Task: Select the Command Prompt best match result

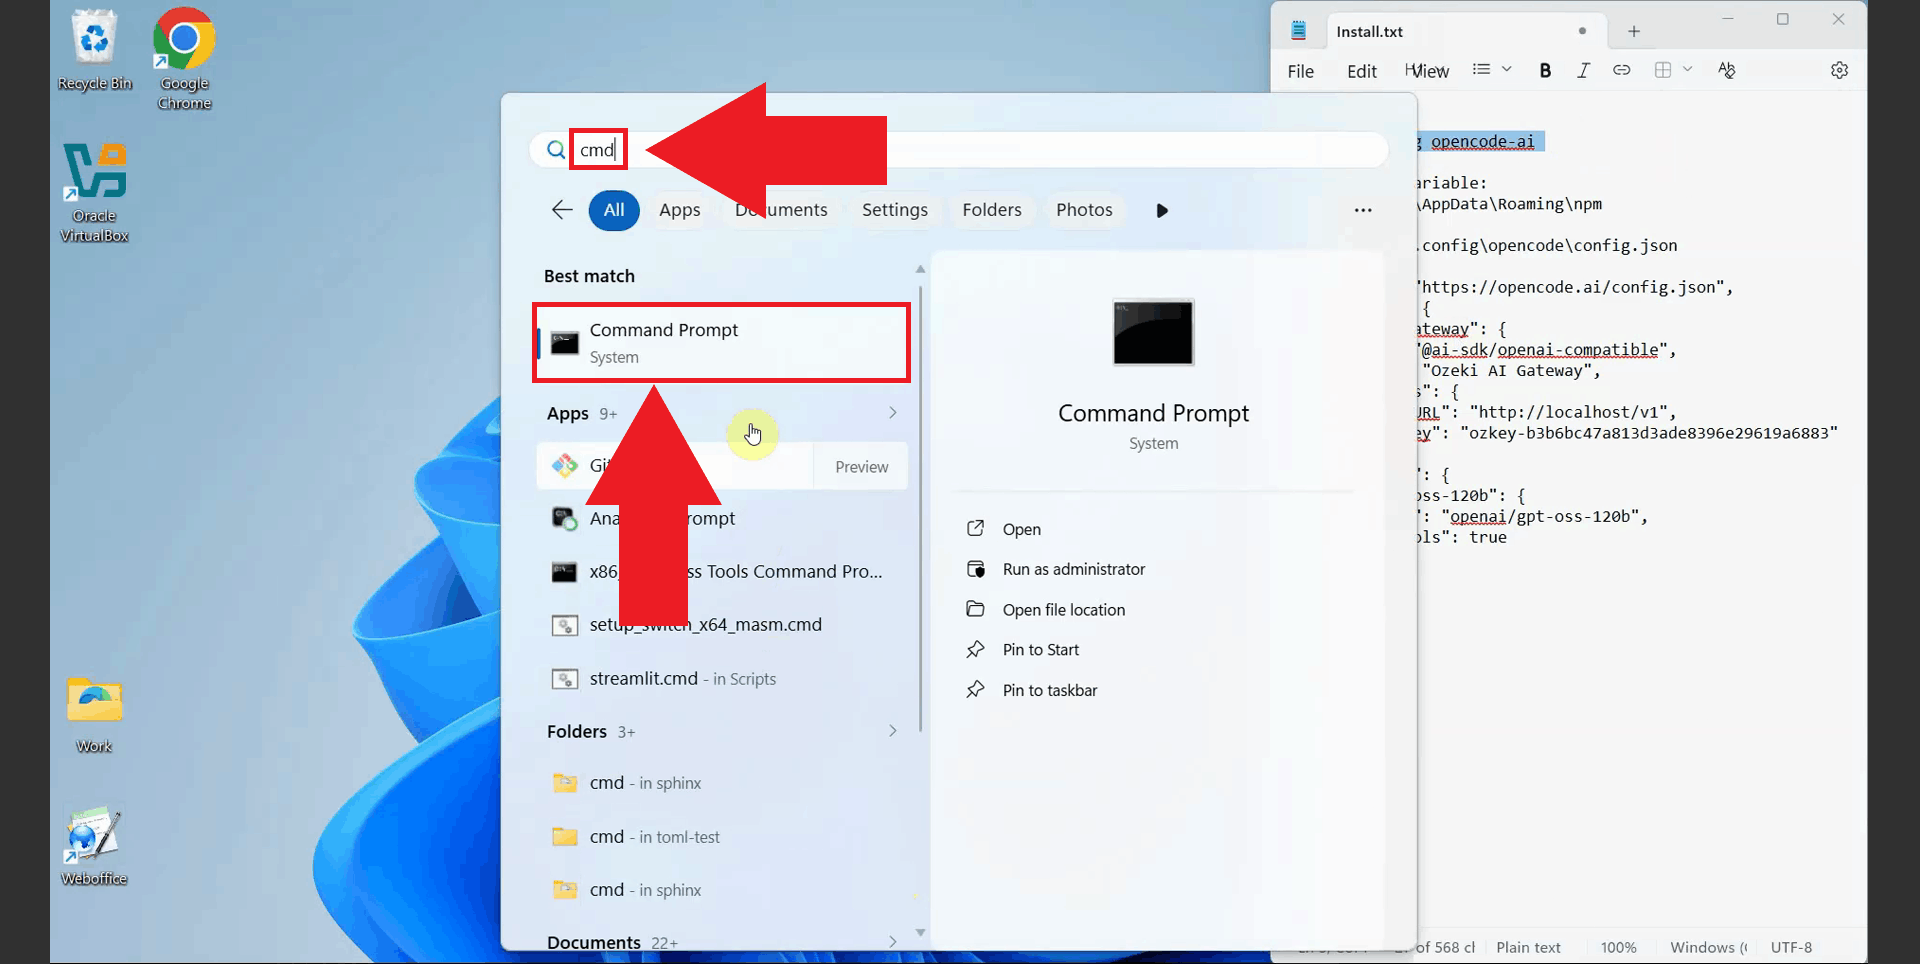Action: pos(720,343)
